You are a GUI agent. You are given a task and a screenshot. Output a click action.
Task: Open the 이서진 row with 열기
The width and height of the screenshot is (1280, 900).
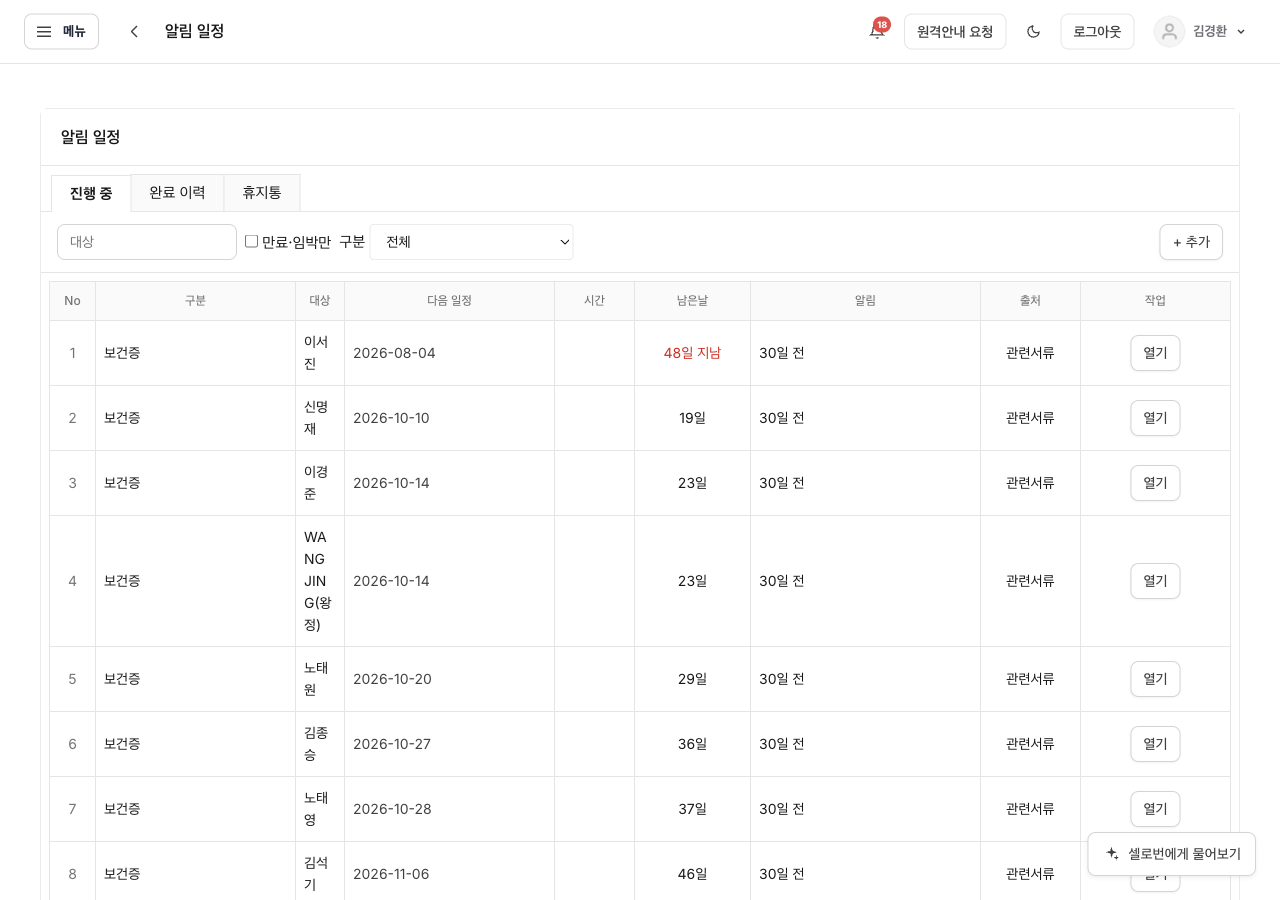click(x=1155, y=353)
